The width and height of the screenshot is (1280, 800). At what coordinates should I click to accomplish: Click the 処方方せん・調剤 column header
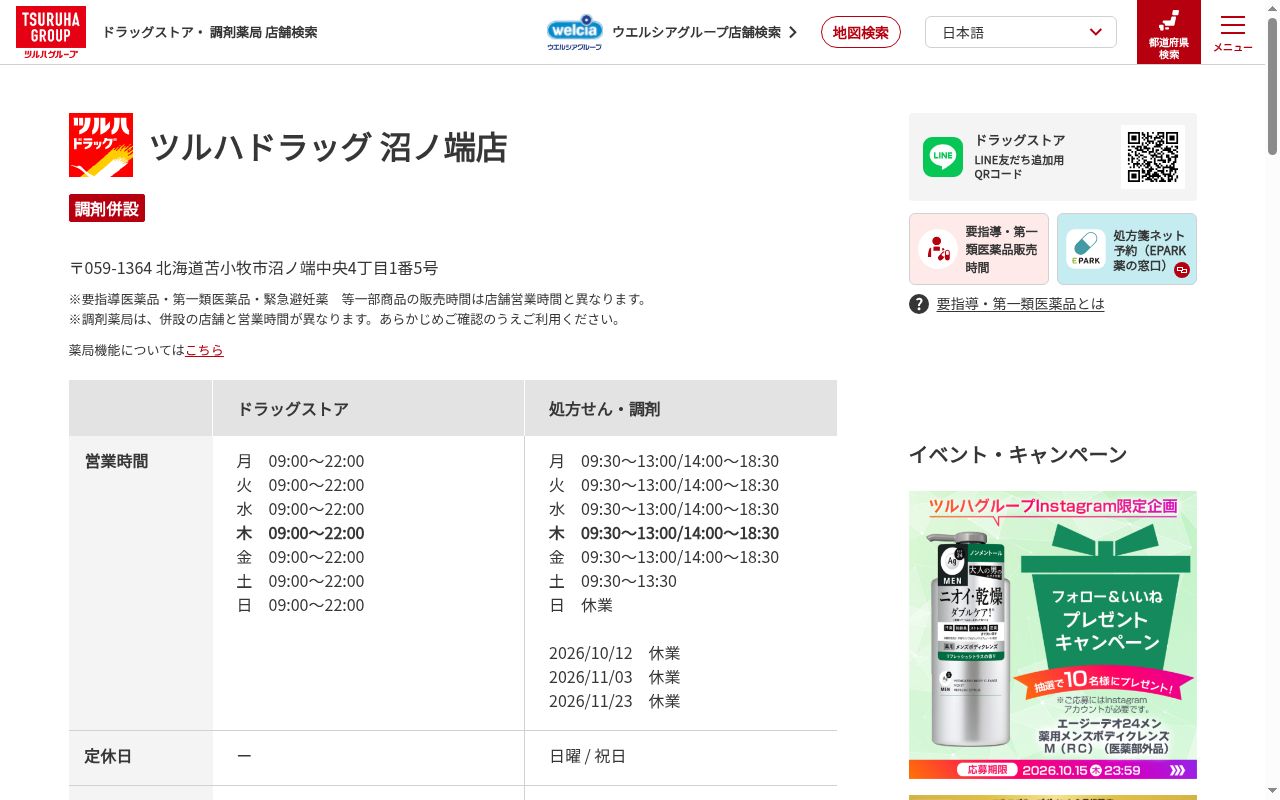tap(681, 408)
